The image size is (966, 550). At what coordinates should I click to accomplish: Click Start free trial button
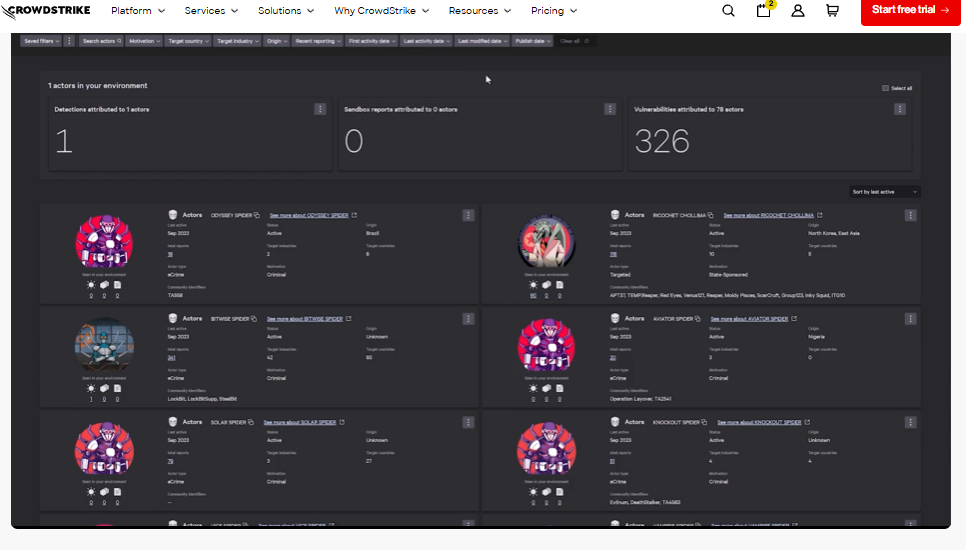pyautogui.click(x=911, y=10)
